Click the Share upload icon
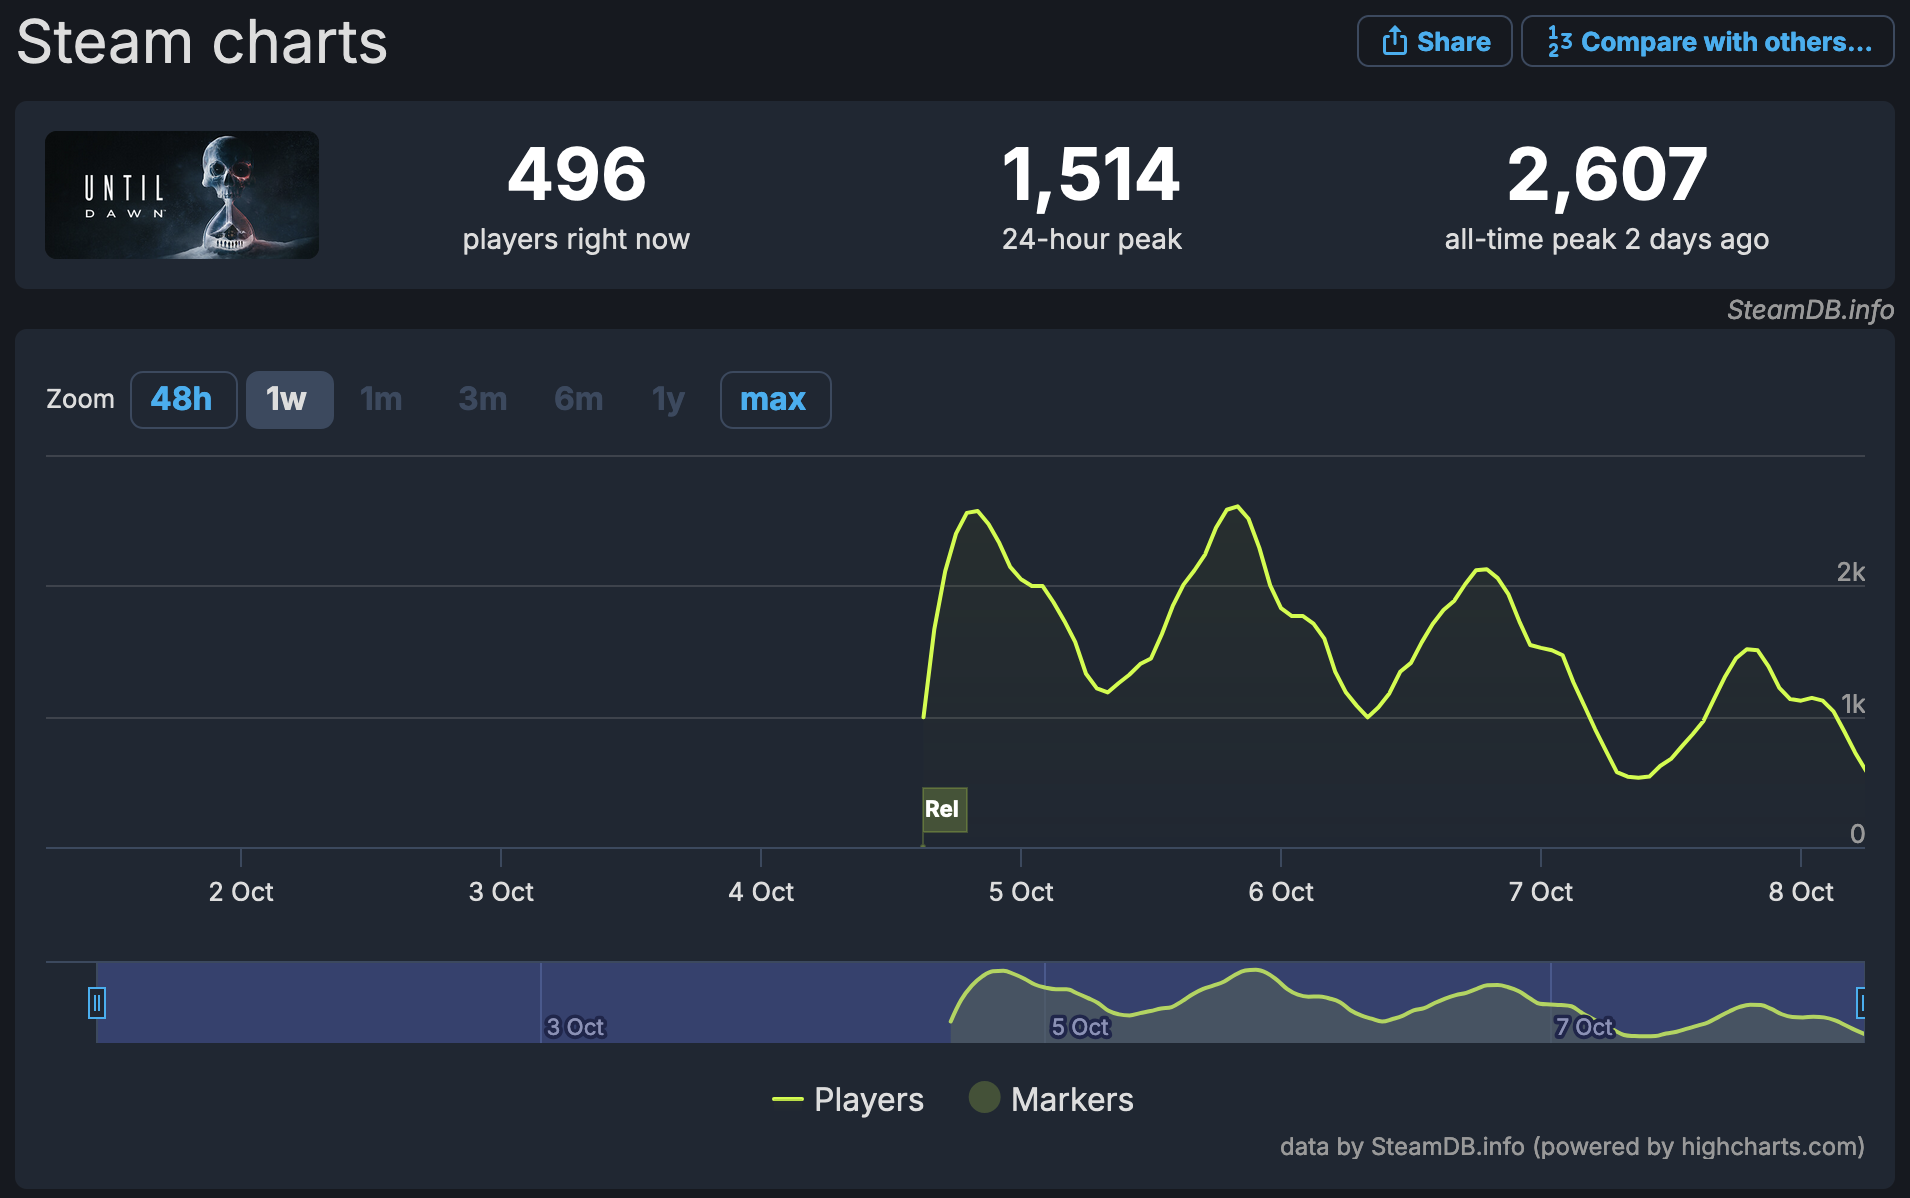 (1395, 41)
